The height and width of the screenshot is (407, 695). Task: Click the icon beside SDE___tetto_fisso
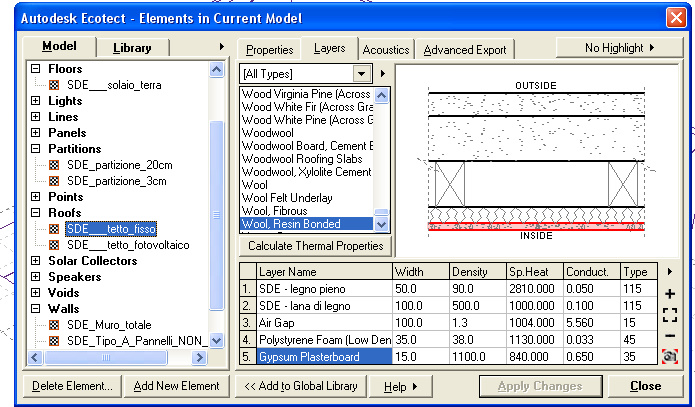click(54, 229)
